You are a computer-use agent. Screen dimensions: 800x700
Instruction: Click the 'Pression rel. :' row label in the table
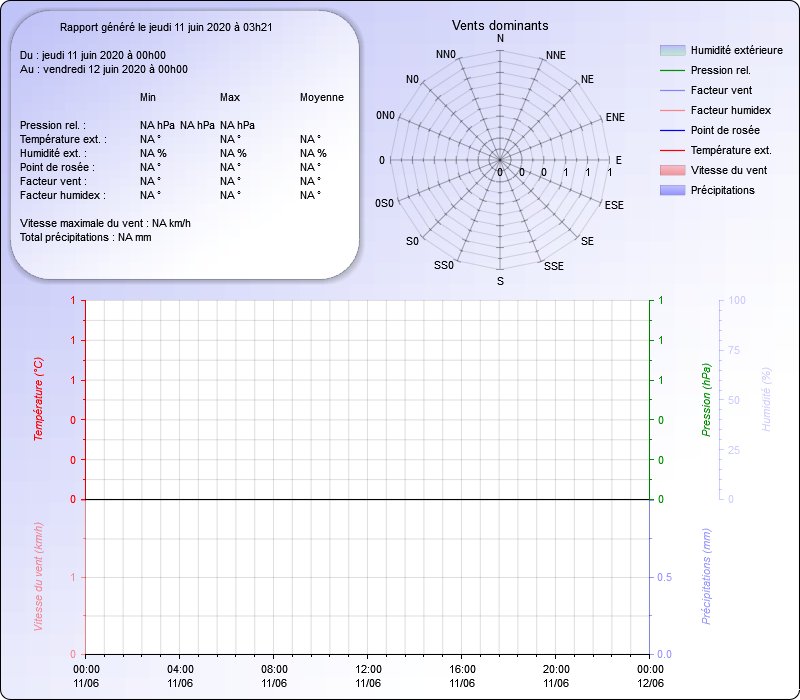click(53, 126)
